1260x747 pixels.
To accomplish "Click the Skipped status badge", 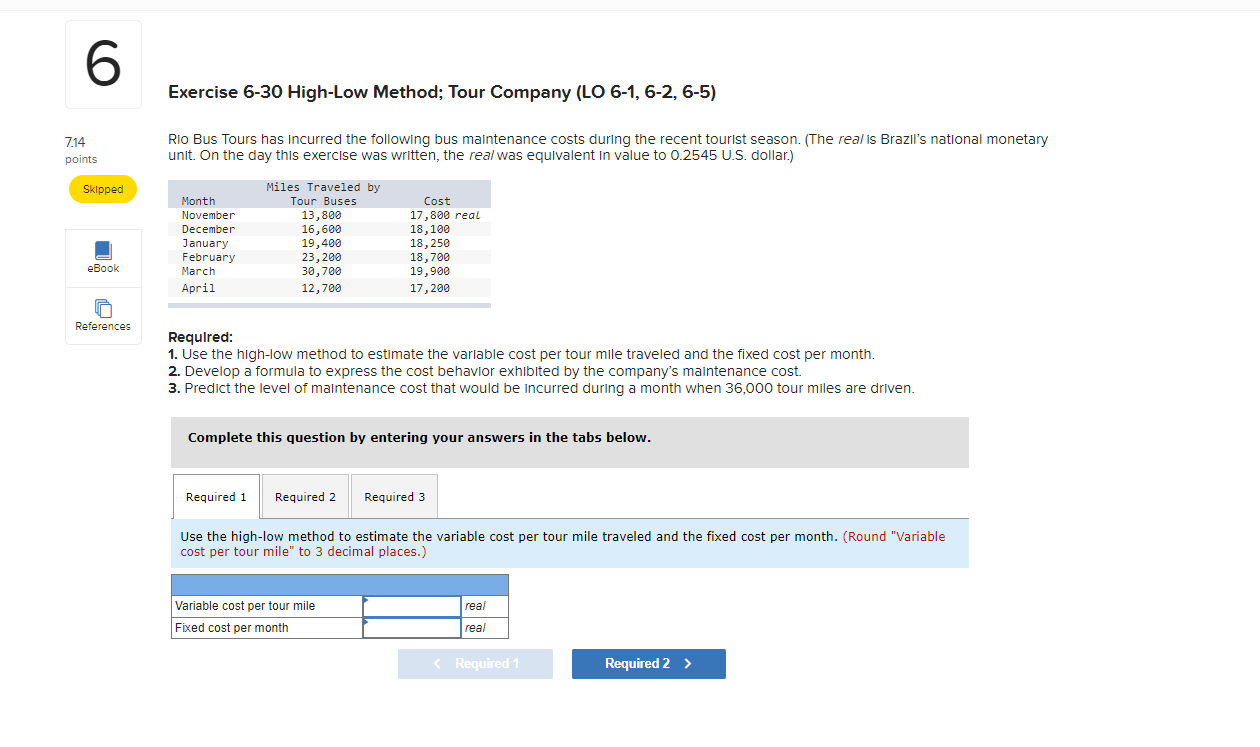I will click(103, 189).
